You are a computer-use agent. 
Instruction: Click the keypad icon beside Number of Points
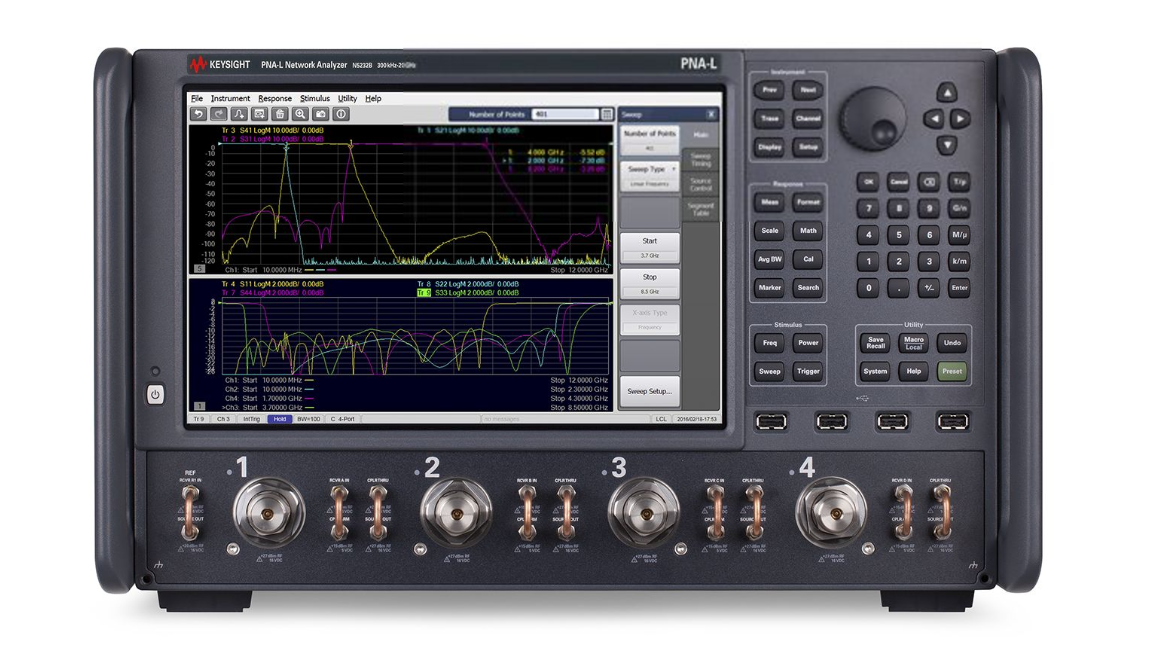click(606, 115)
